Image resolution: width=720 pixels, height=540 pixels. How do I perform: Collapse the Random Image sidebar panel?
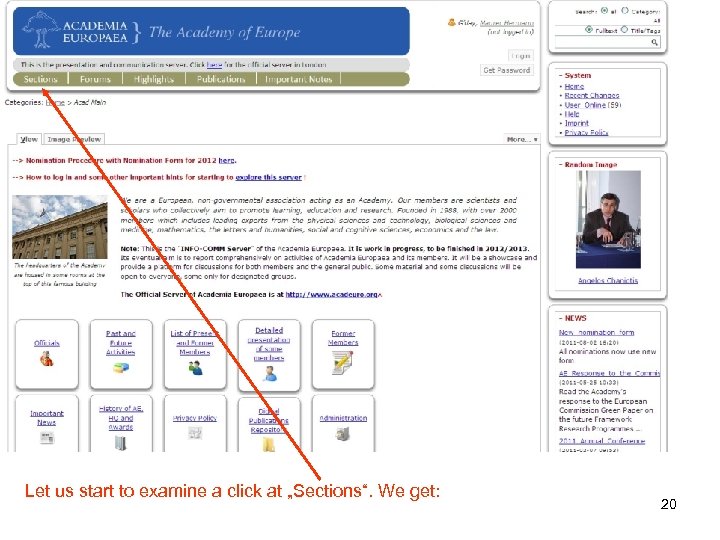561,164
